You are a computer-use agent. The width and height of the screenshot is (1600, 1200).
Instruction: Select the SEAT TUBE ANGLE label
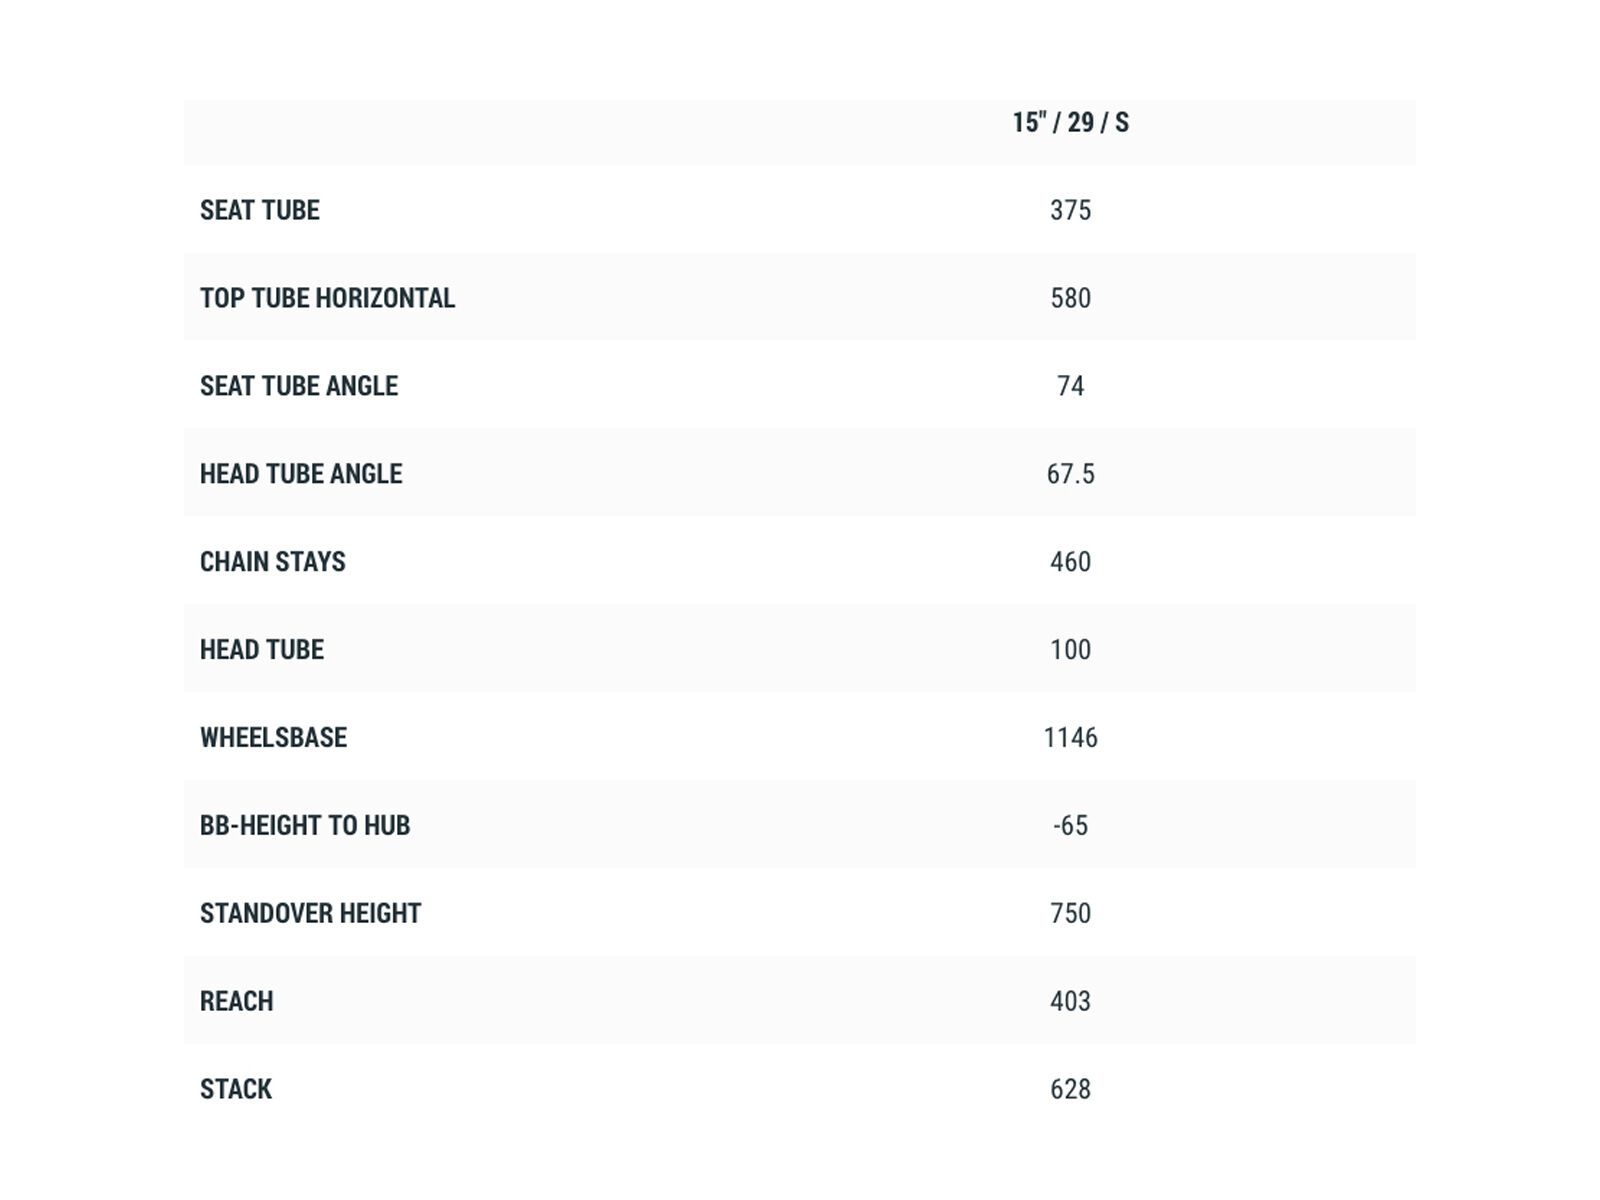299,386
